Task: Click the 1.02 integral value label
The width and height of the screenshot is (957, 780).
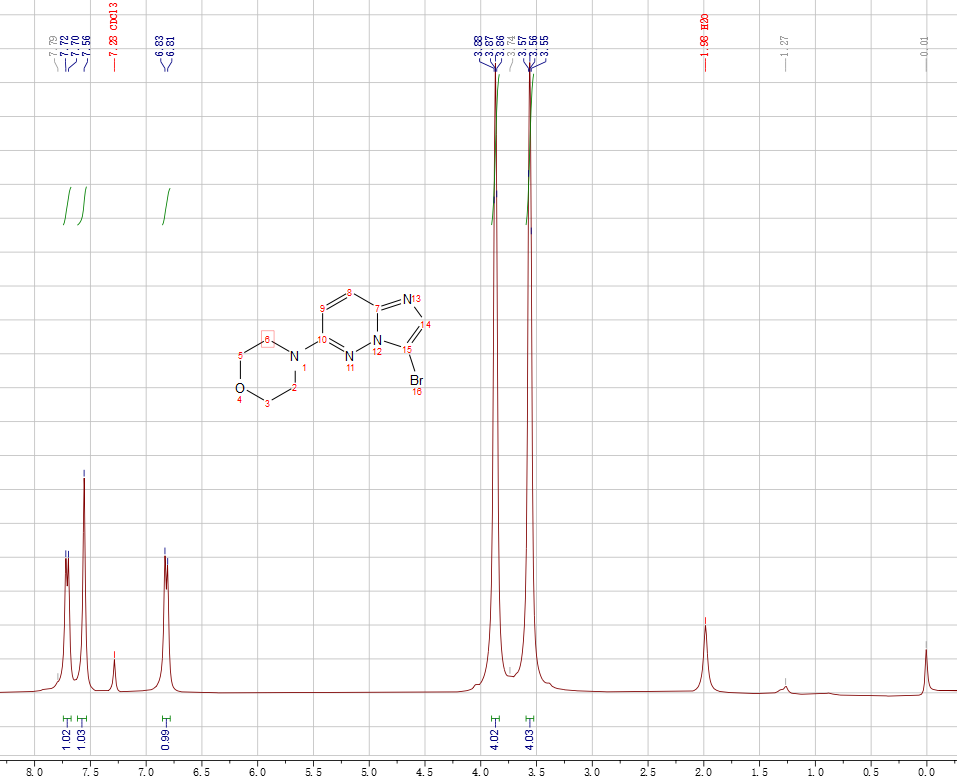Action: point(67,740)
